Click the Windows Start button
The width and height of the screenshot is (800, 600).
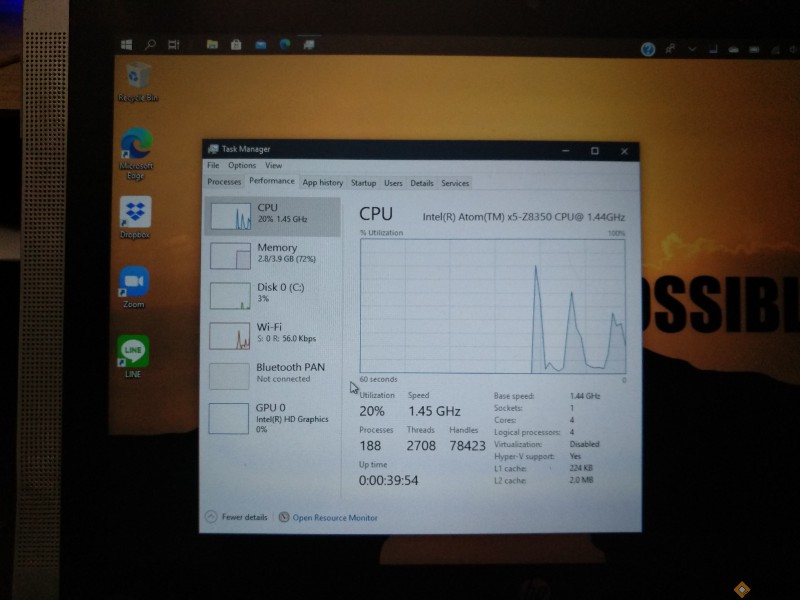point(127,45)
